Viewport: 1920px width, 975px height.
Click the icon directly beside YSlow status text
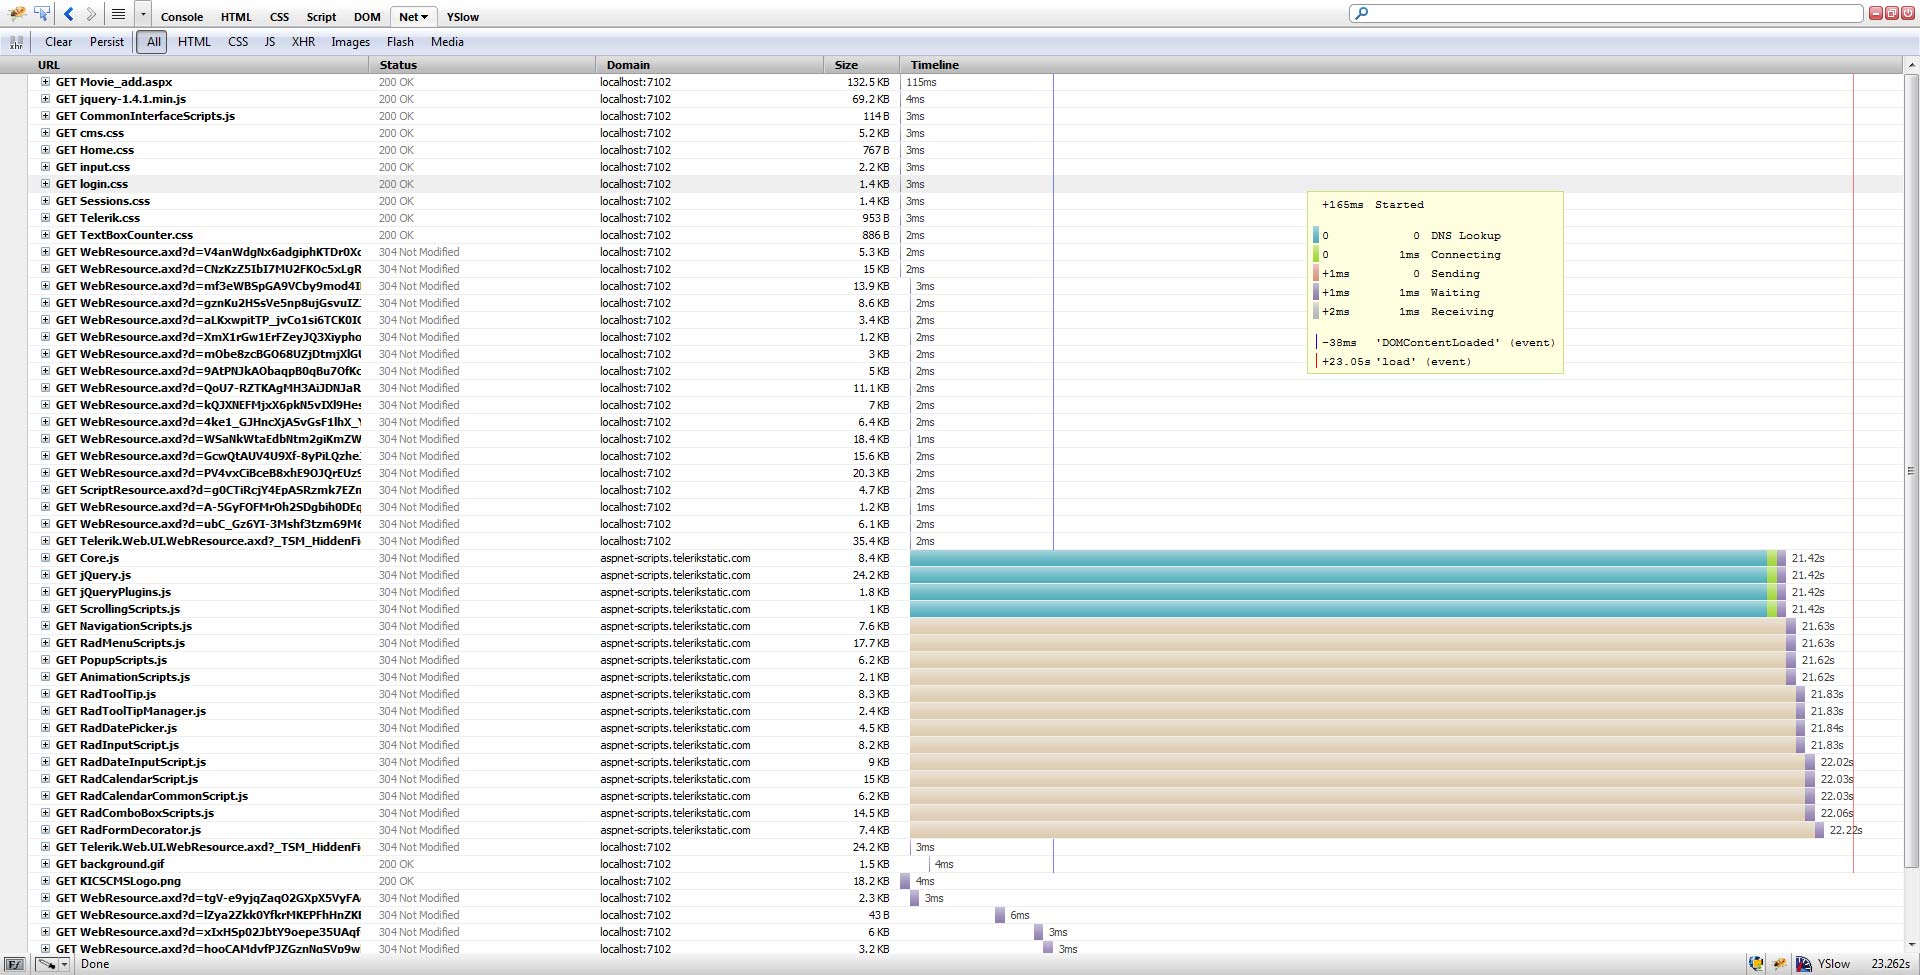point(1804,964)
